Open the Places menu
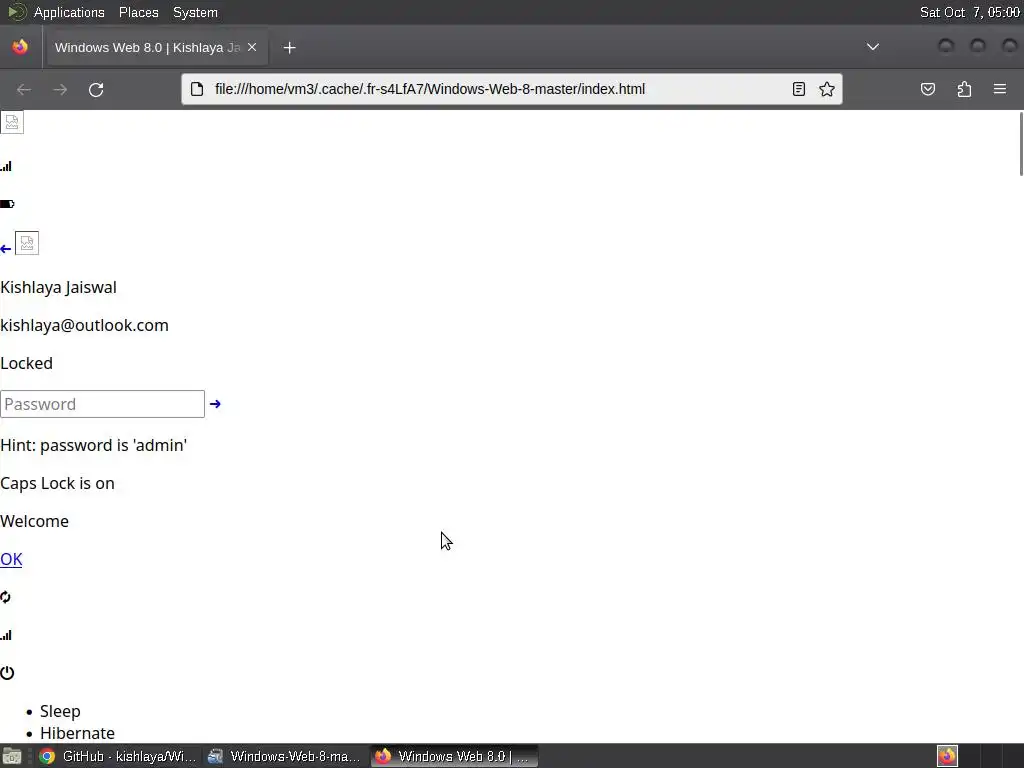Viewport: 1024px width, 768px height. (138, 12)
